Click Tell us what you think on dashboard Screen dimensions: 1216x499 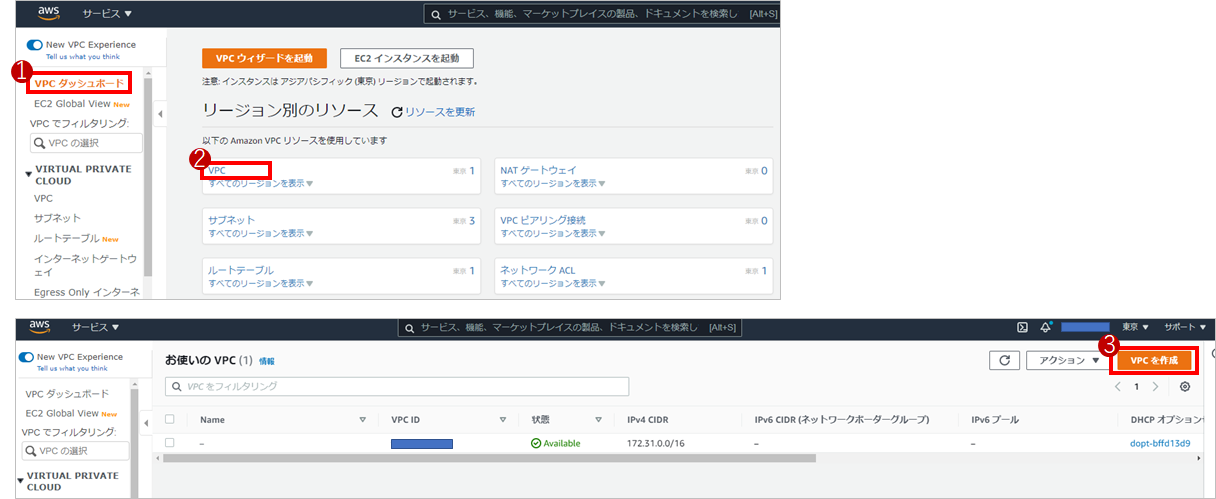(83, 57)
